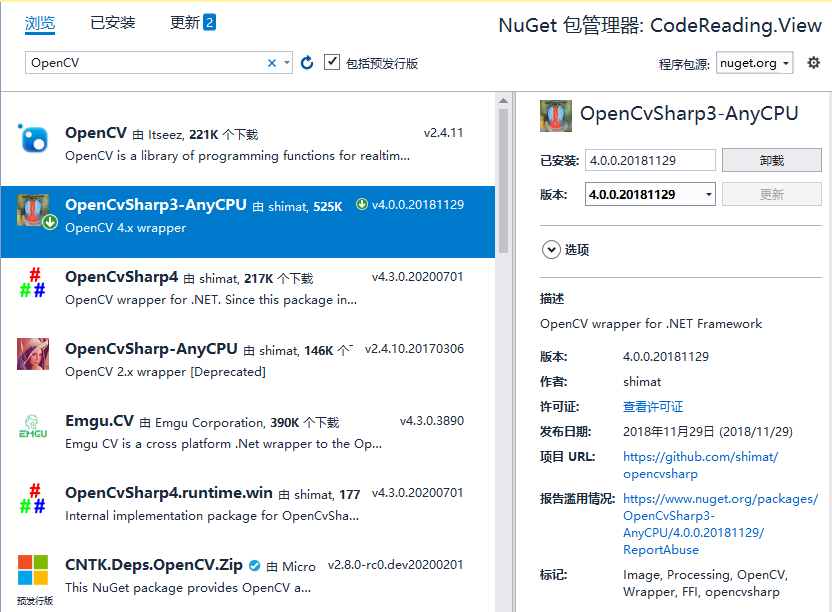Click the Emgu.CV logo icon
This screenshot has height=612, width=832.
tap(33, 426)
